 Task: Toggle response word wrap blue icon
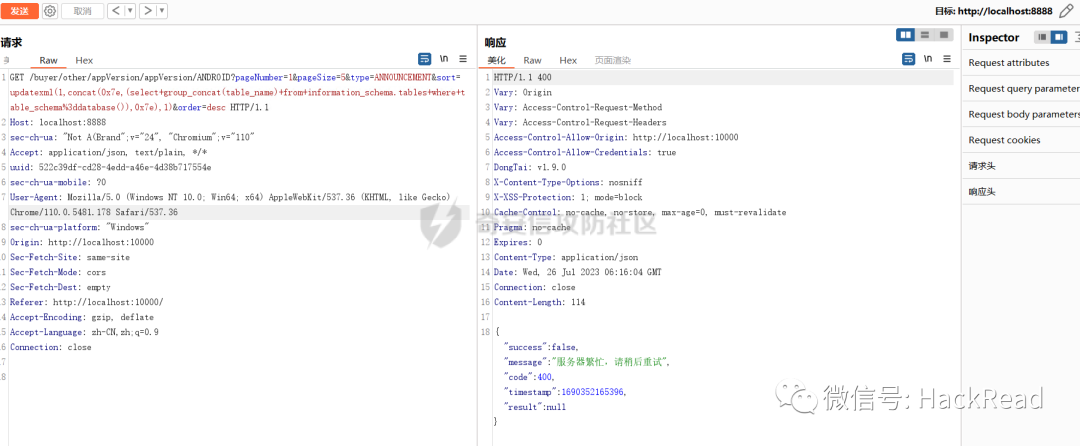(908, 59)
